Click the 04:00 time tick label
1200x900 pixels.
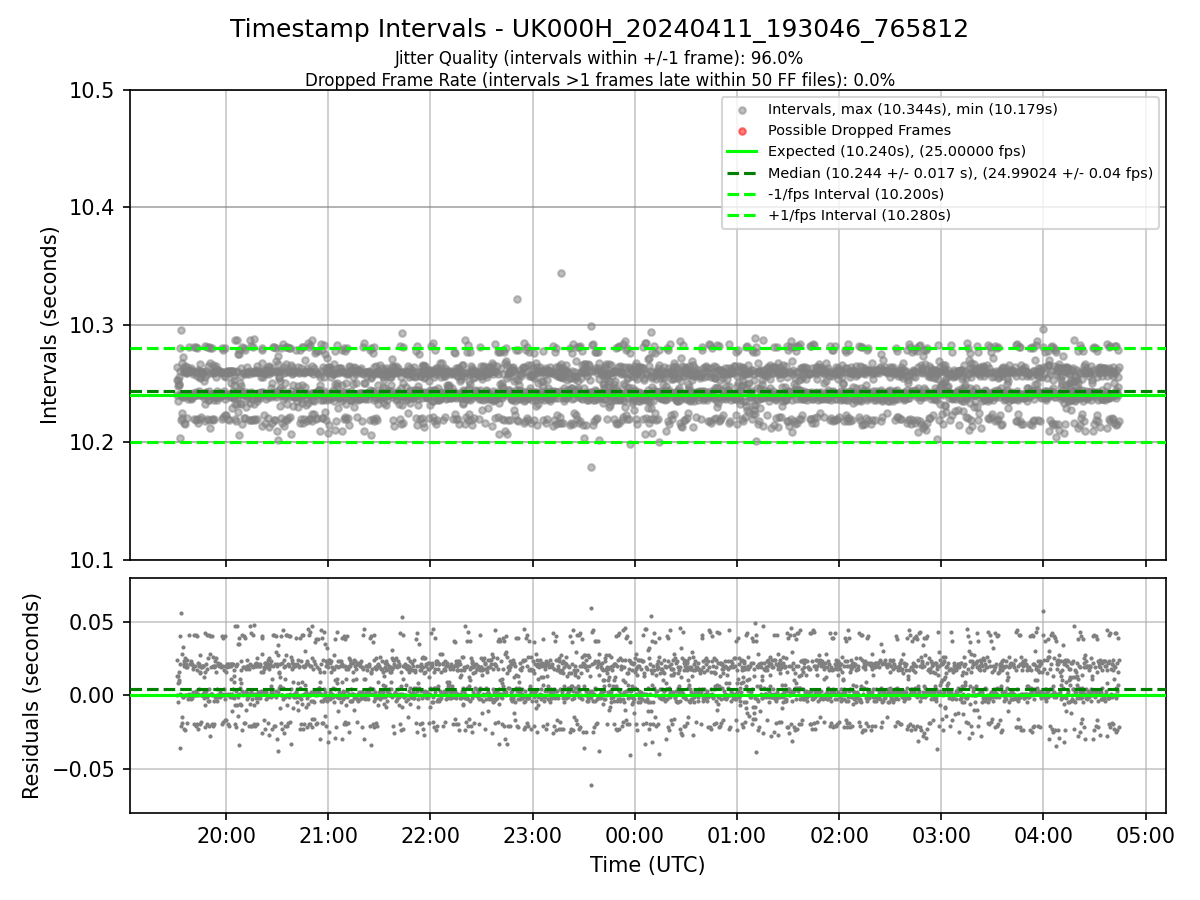[1043, 835]
